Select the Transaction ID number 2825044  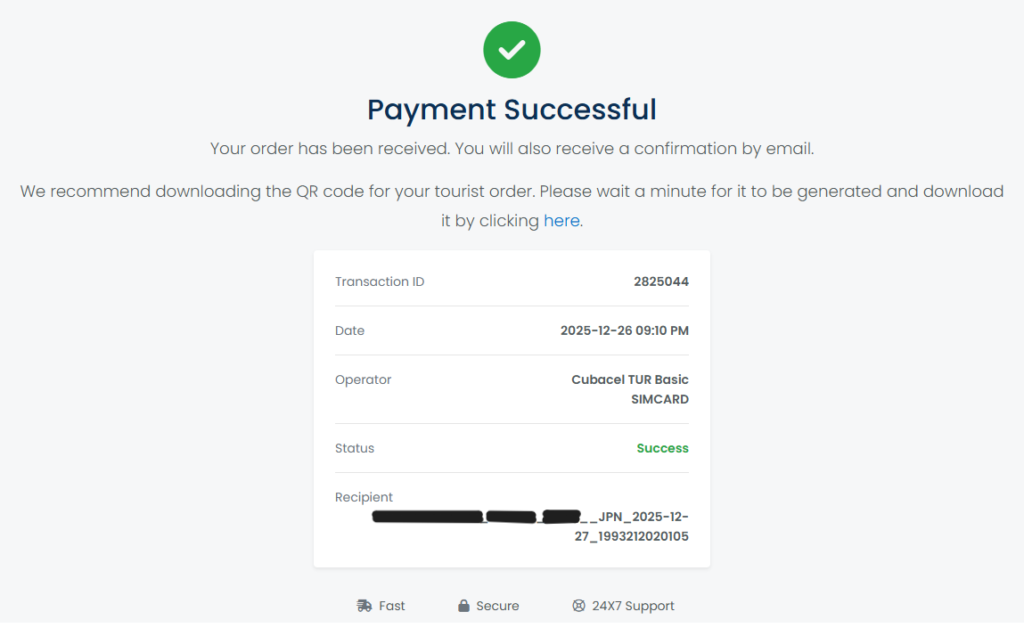tap(661, 282)
